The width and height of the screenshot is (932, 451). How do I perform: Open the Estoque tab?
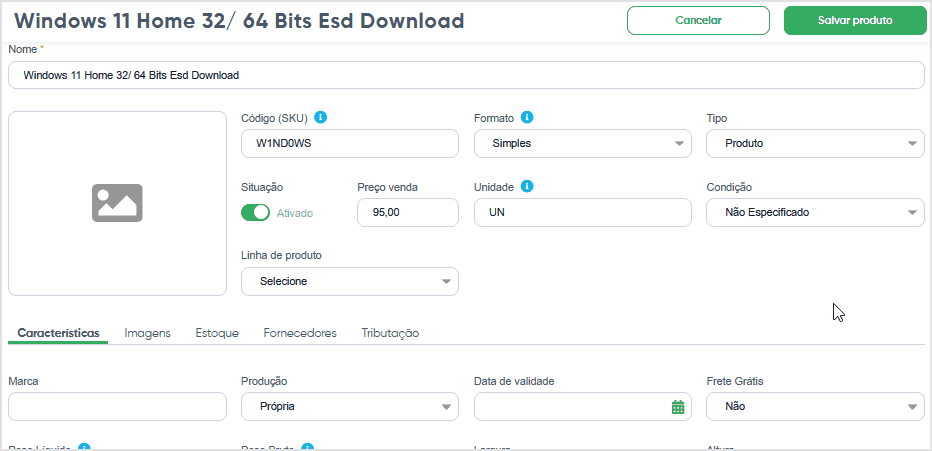point(217,333)
